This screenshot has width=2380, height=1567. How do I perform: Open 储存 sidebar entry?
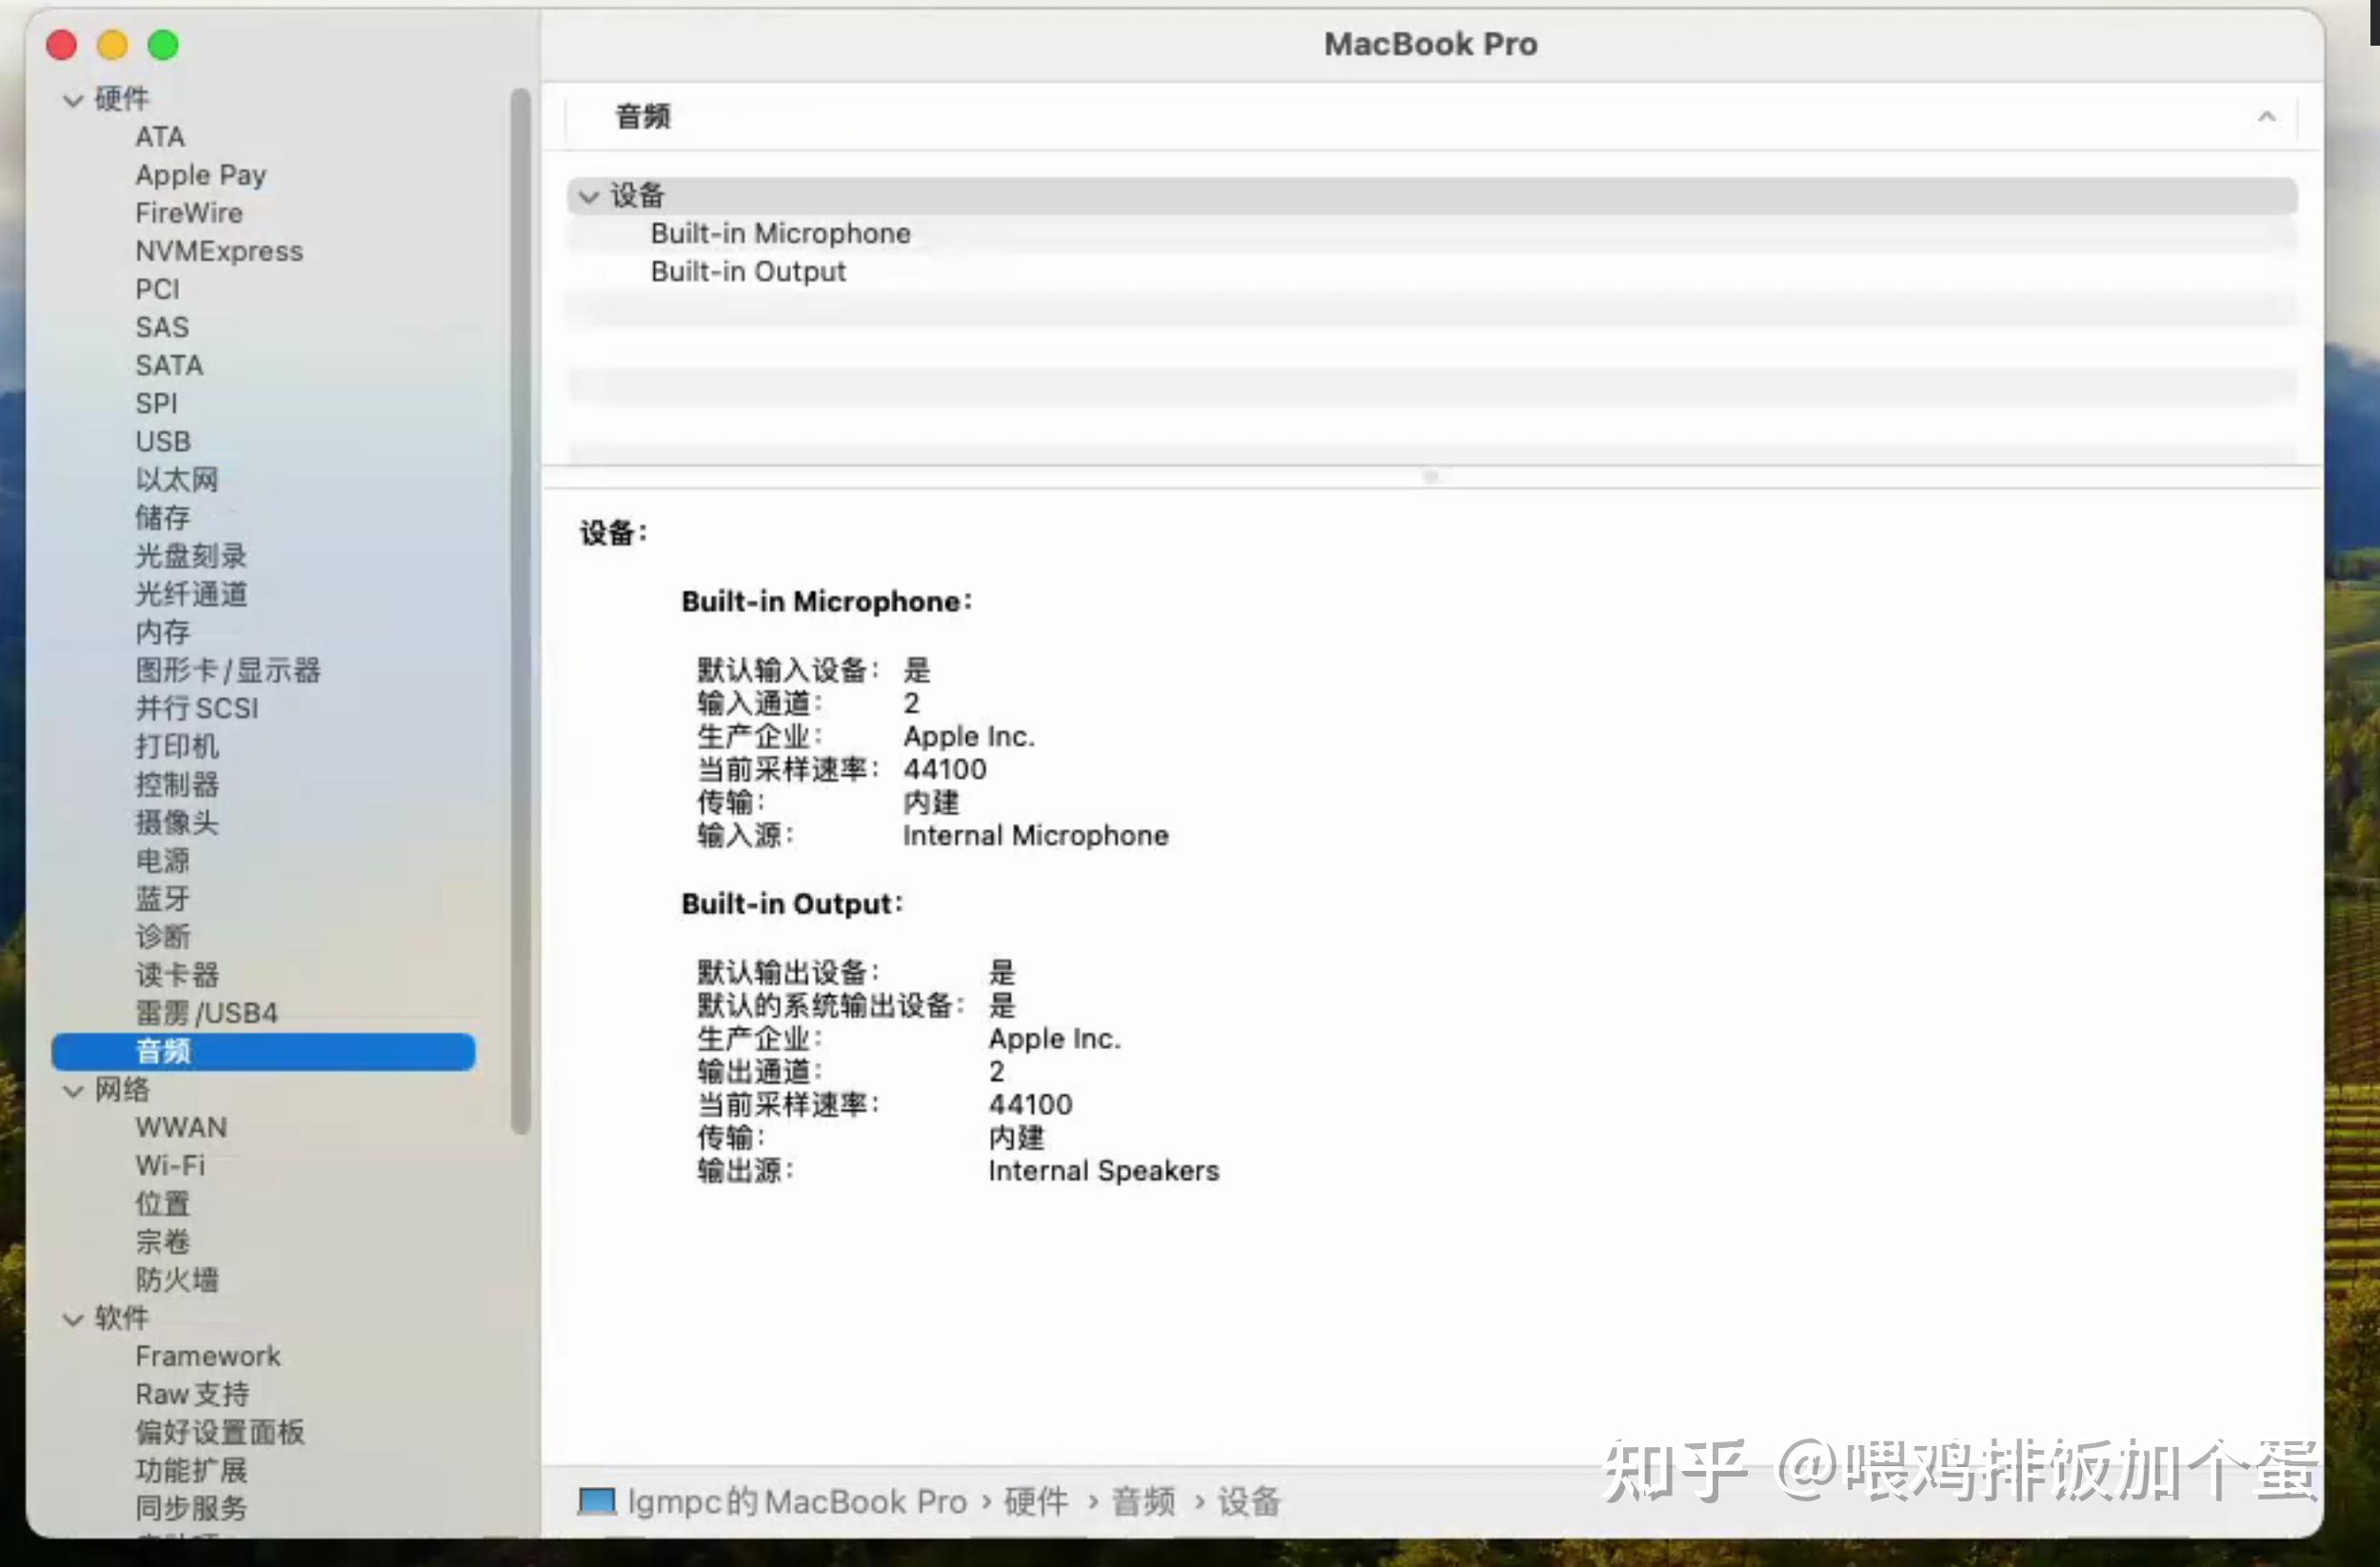click(x=163, y=518)
